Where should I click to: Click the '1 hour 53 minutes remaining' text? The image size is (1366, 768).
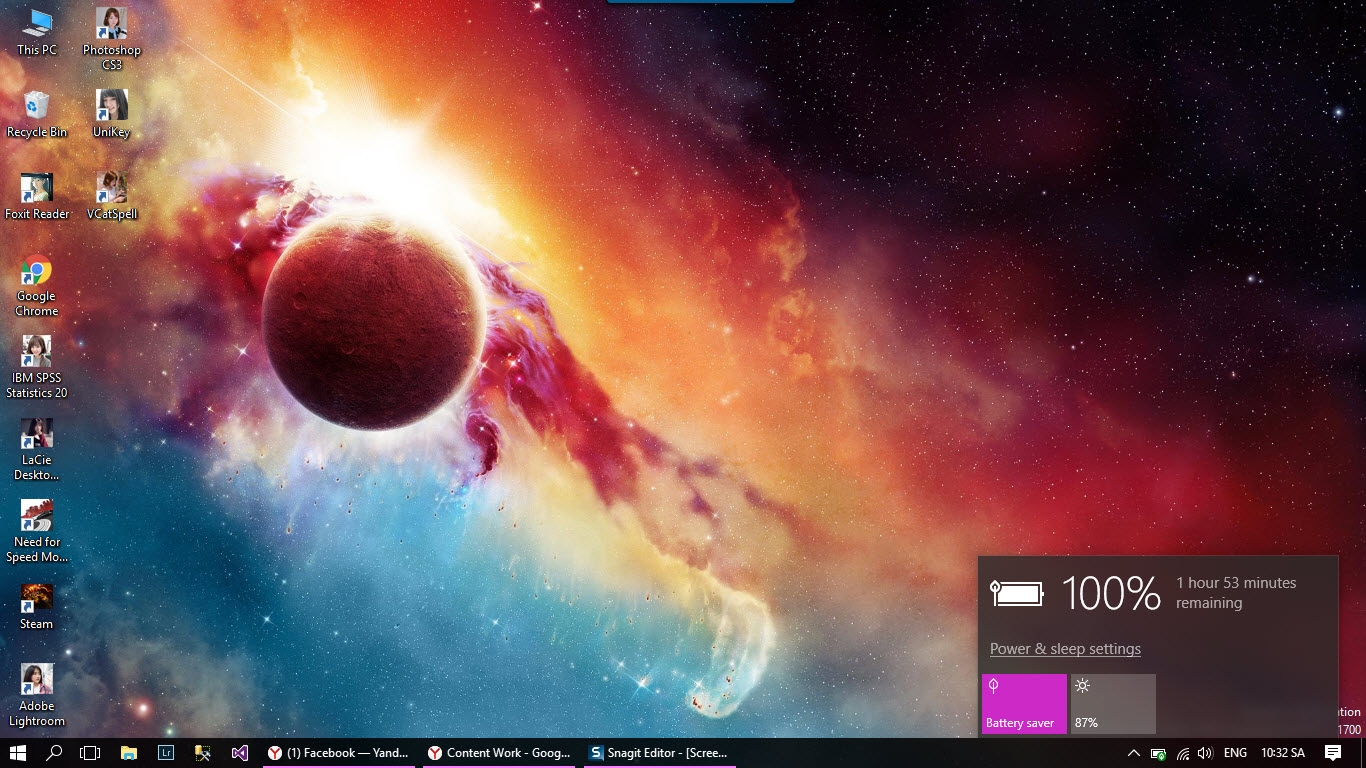1236,593
